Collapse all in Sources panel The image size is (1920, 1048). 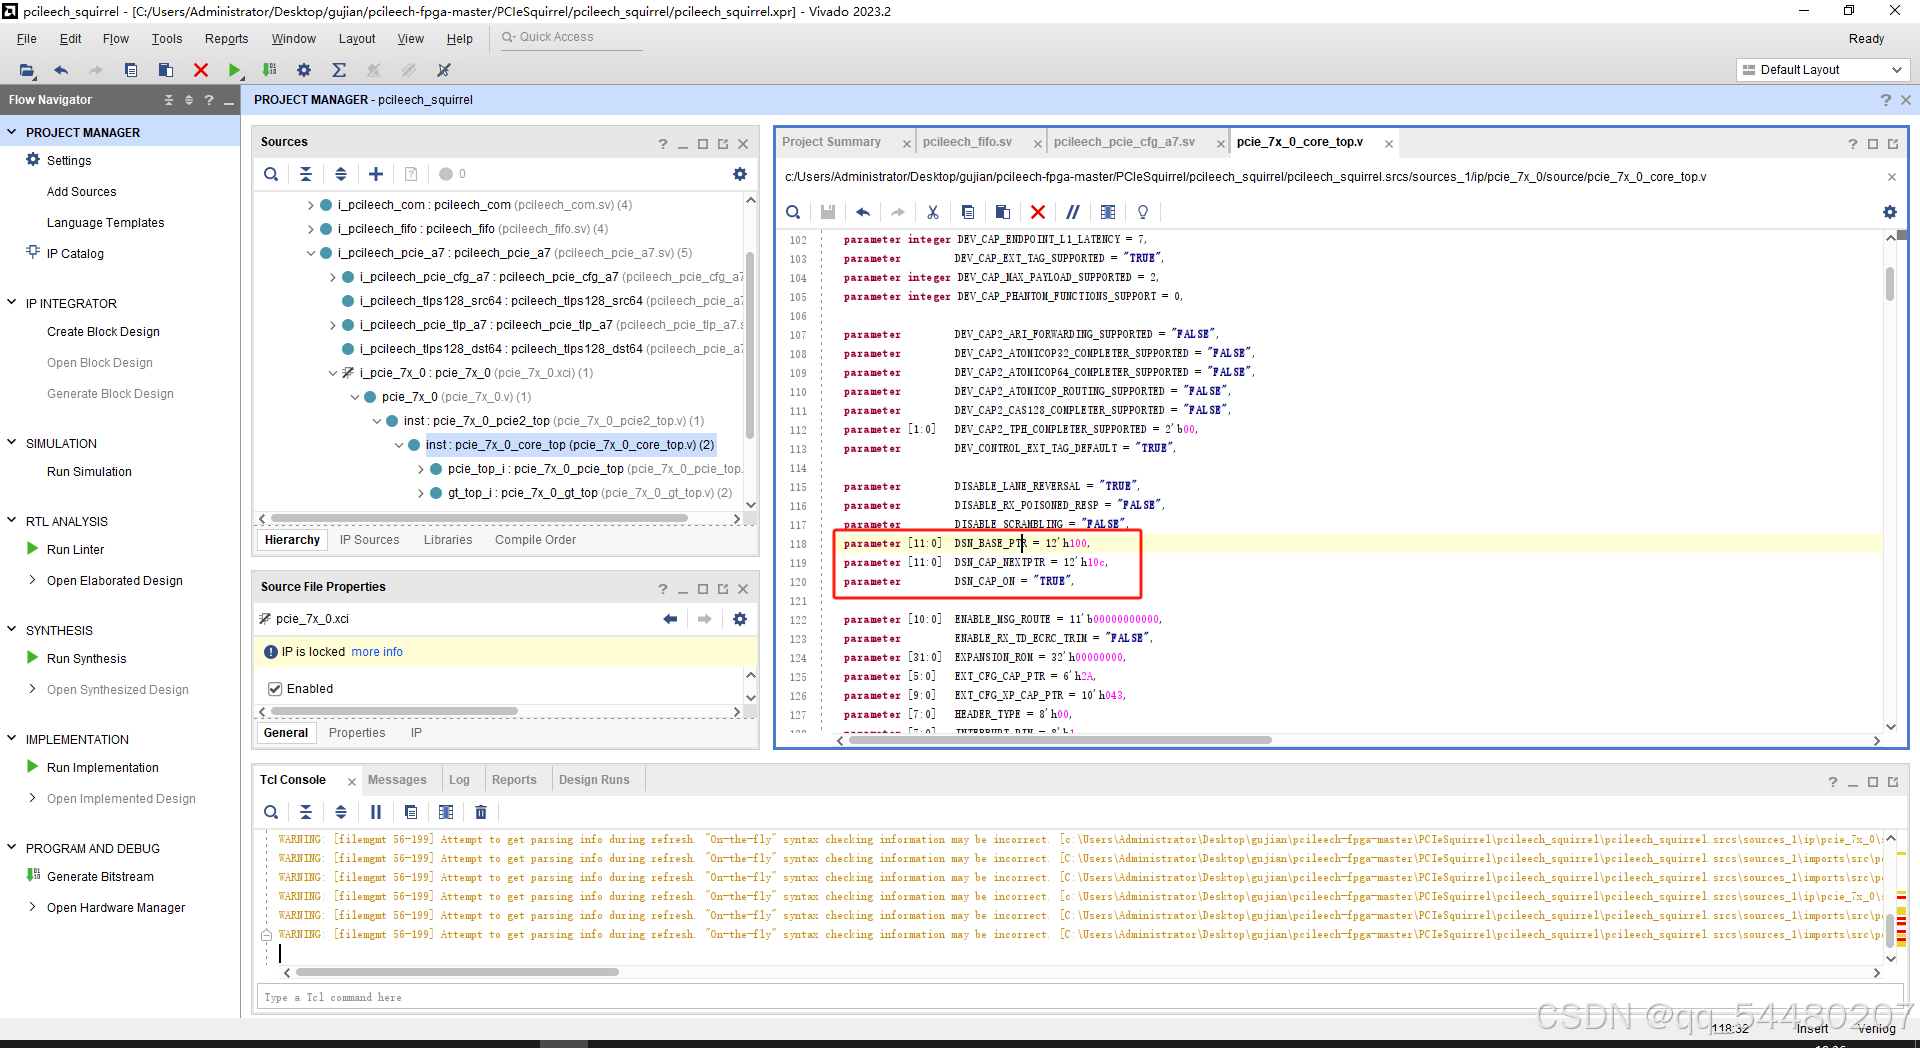pyautogui.click(x=306, y=174)
